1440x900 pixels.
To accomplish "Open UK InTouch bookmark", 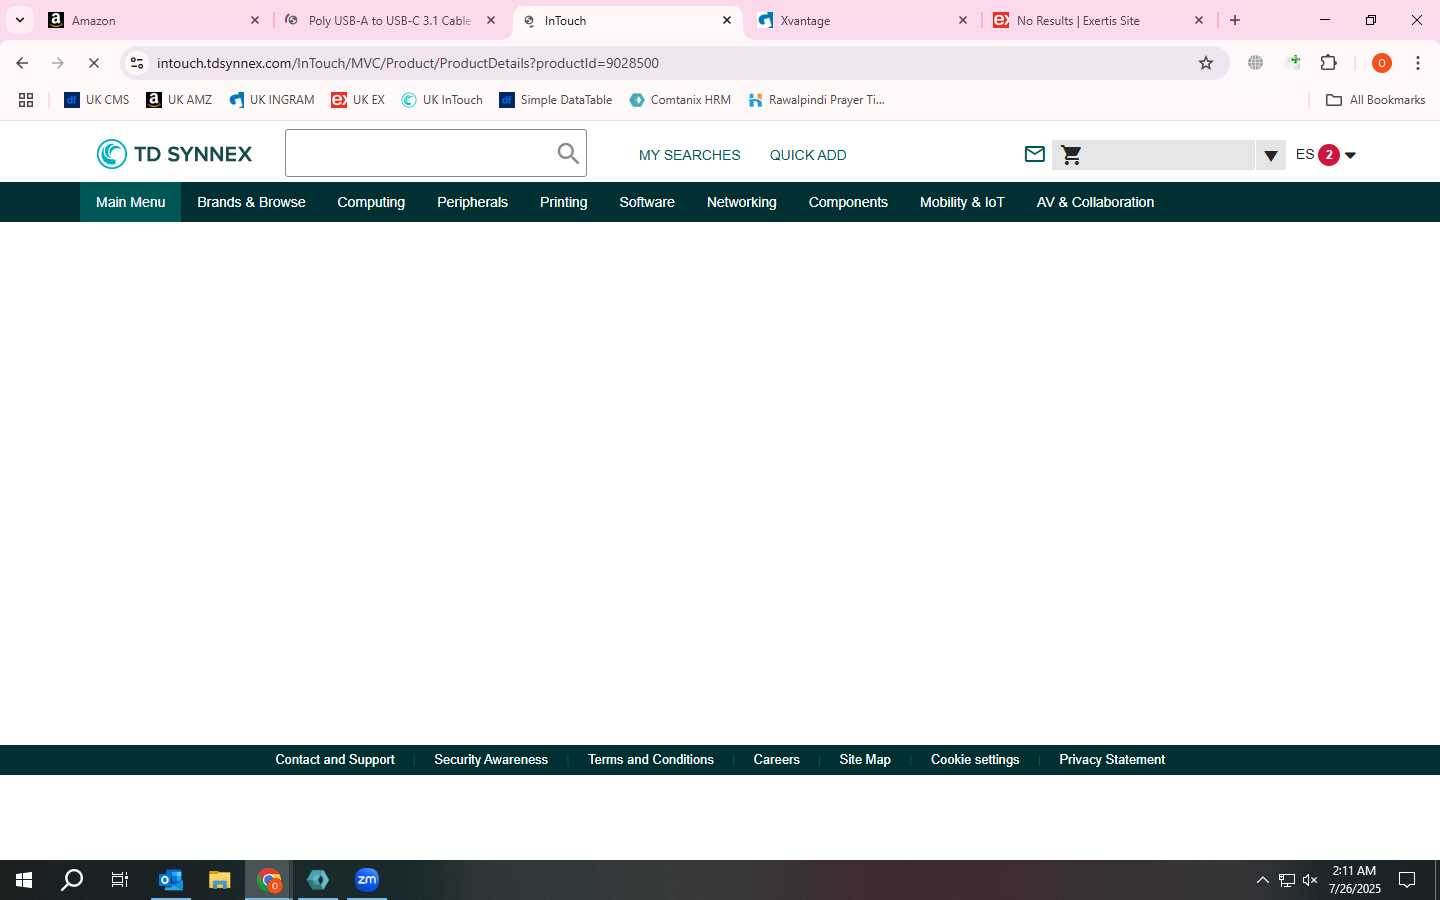I will pos(442,100).
